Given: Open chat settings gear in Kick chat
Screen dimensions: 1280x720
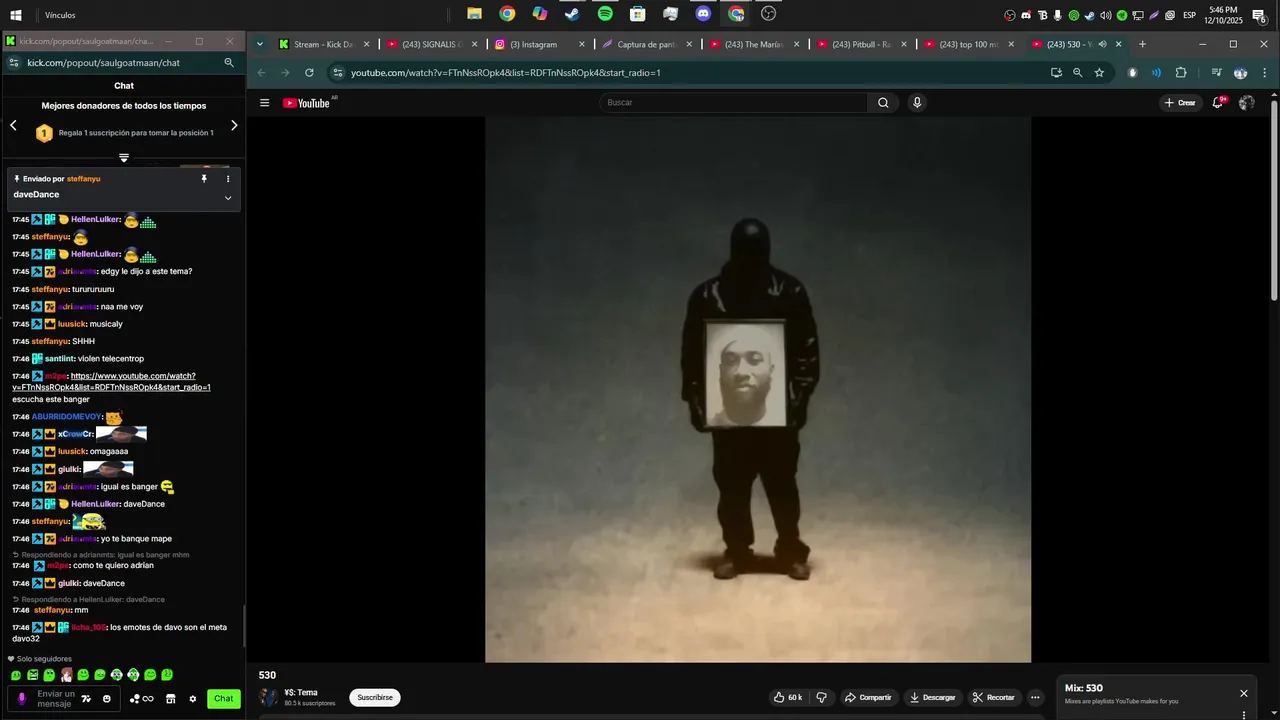Looking at the screenshot, I should tap(192, 699).
